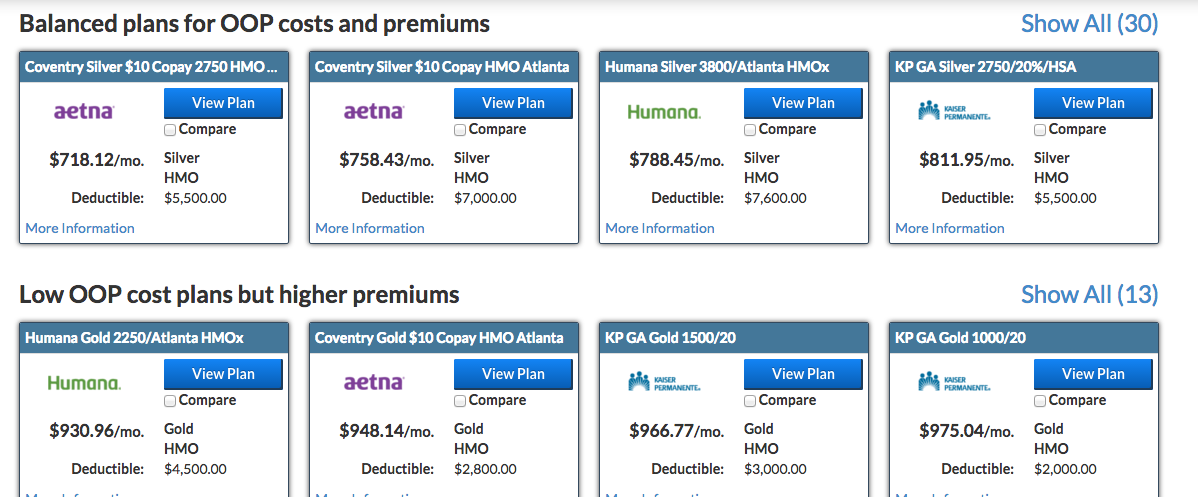Click KP GA Silver 2750/20%/HSA card title
This screenshot has width=1198, height=497.
(x=986, y=67)
